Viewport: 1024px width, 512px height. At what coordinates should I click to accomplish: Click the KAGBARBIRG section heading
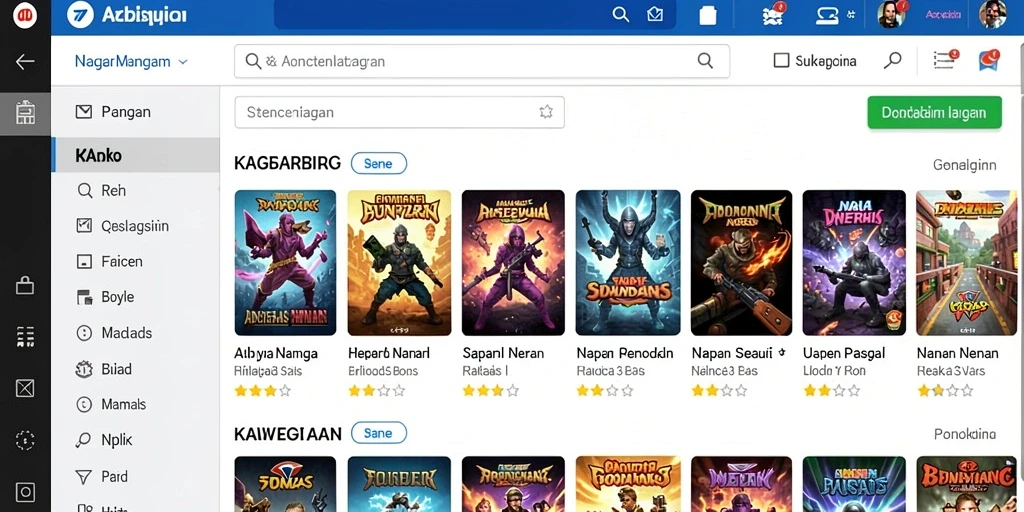point(287,163)
